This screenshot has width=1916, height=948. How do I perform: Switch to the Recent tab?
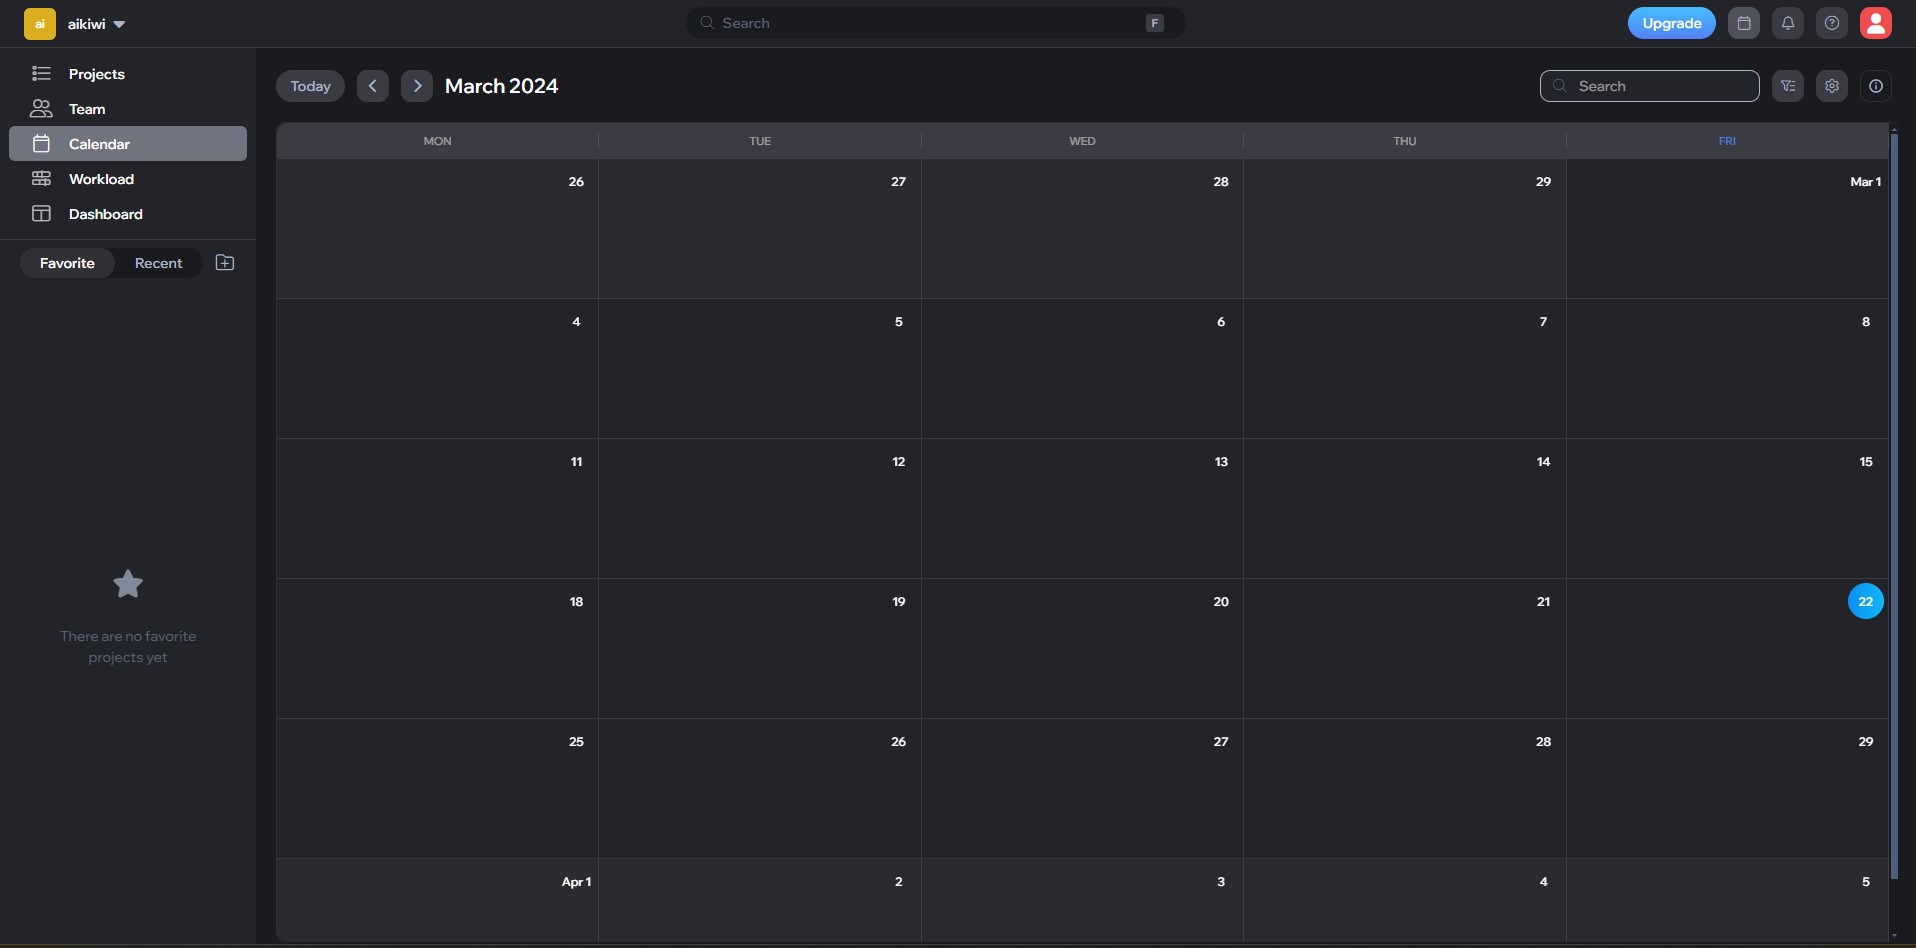(158, 263)
